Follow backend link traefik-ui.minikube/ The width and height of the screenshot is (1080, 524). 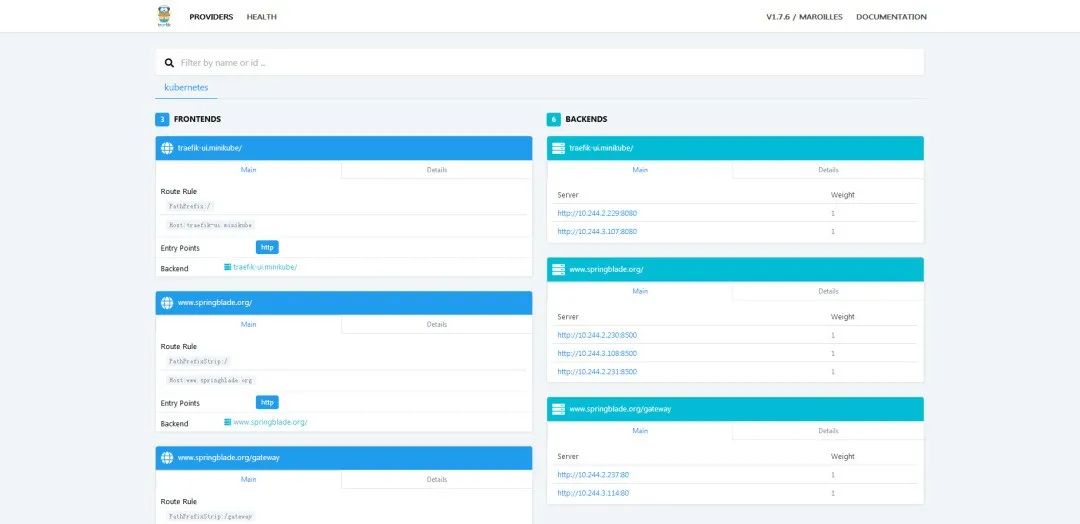tap(260, 267)
